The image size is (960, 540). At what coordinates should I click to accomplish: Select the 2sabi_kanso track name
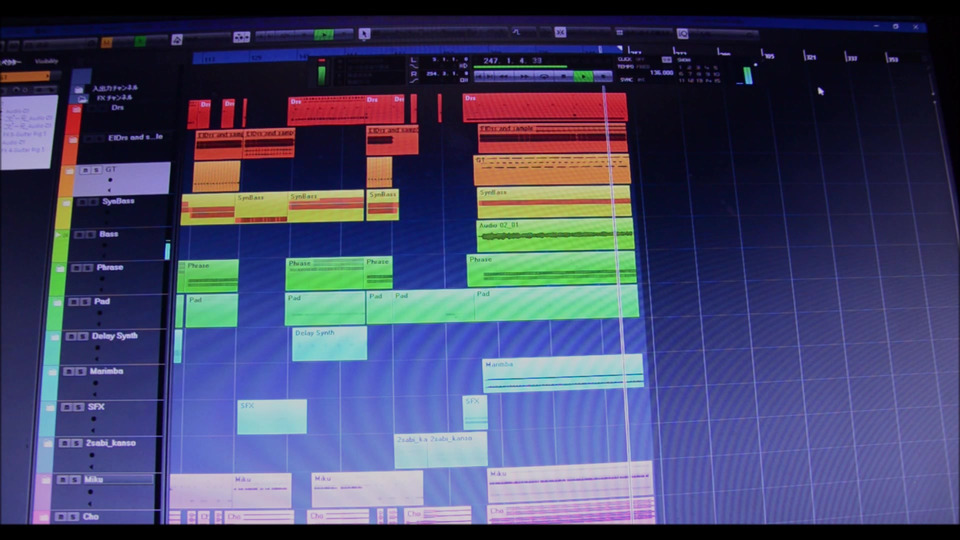111,443
